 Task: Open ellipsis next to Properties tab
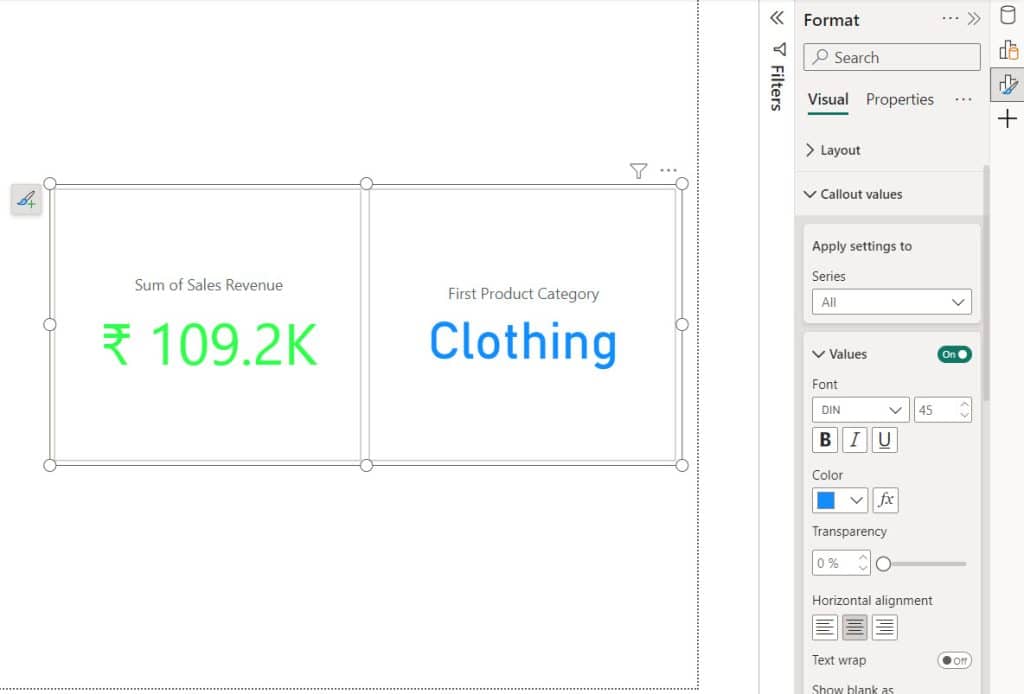(963, 99)
